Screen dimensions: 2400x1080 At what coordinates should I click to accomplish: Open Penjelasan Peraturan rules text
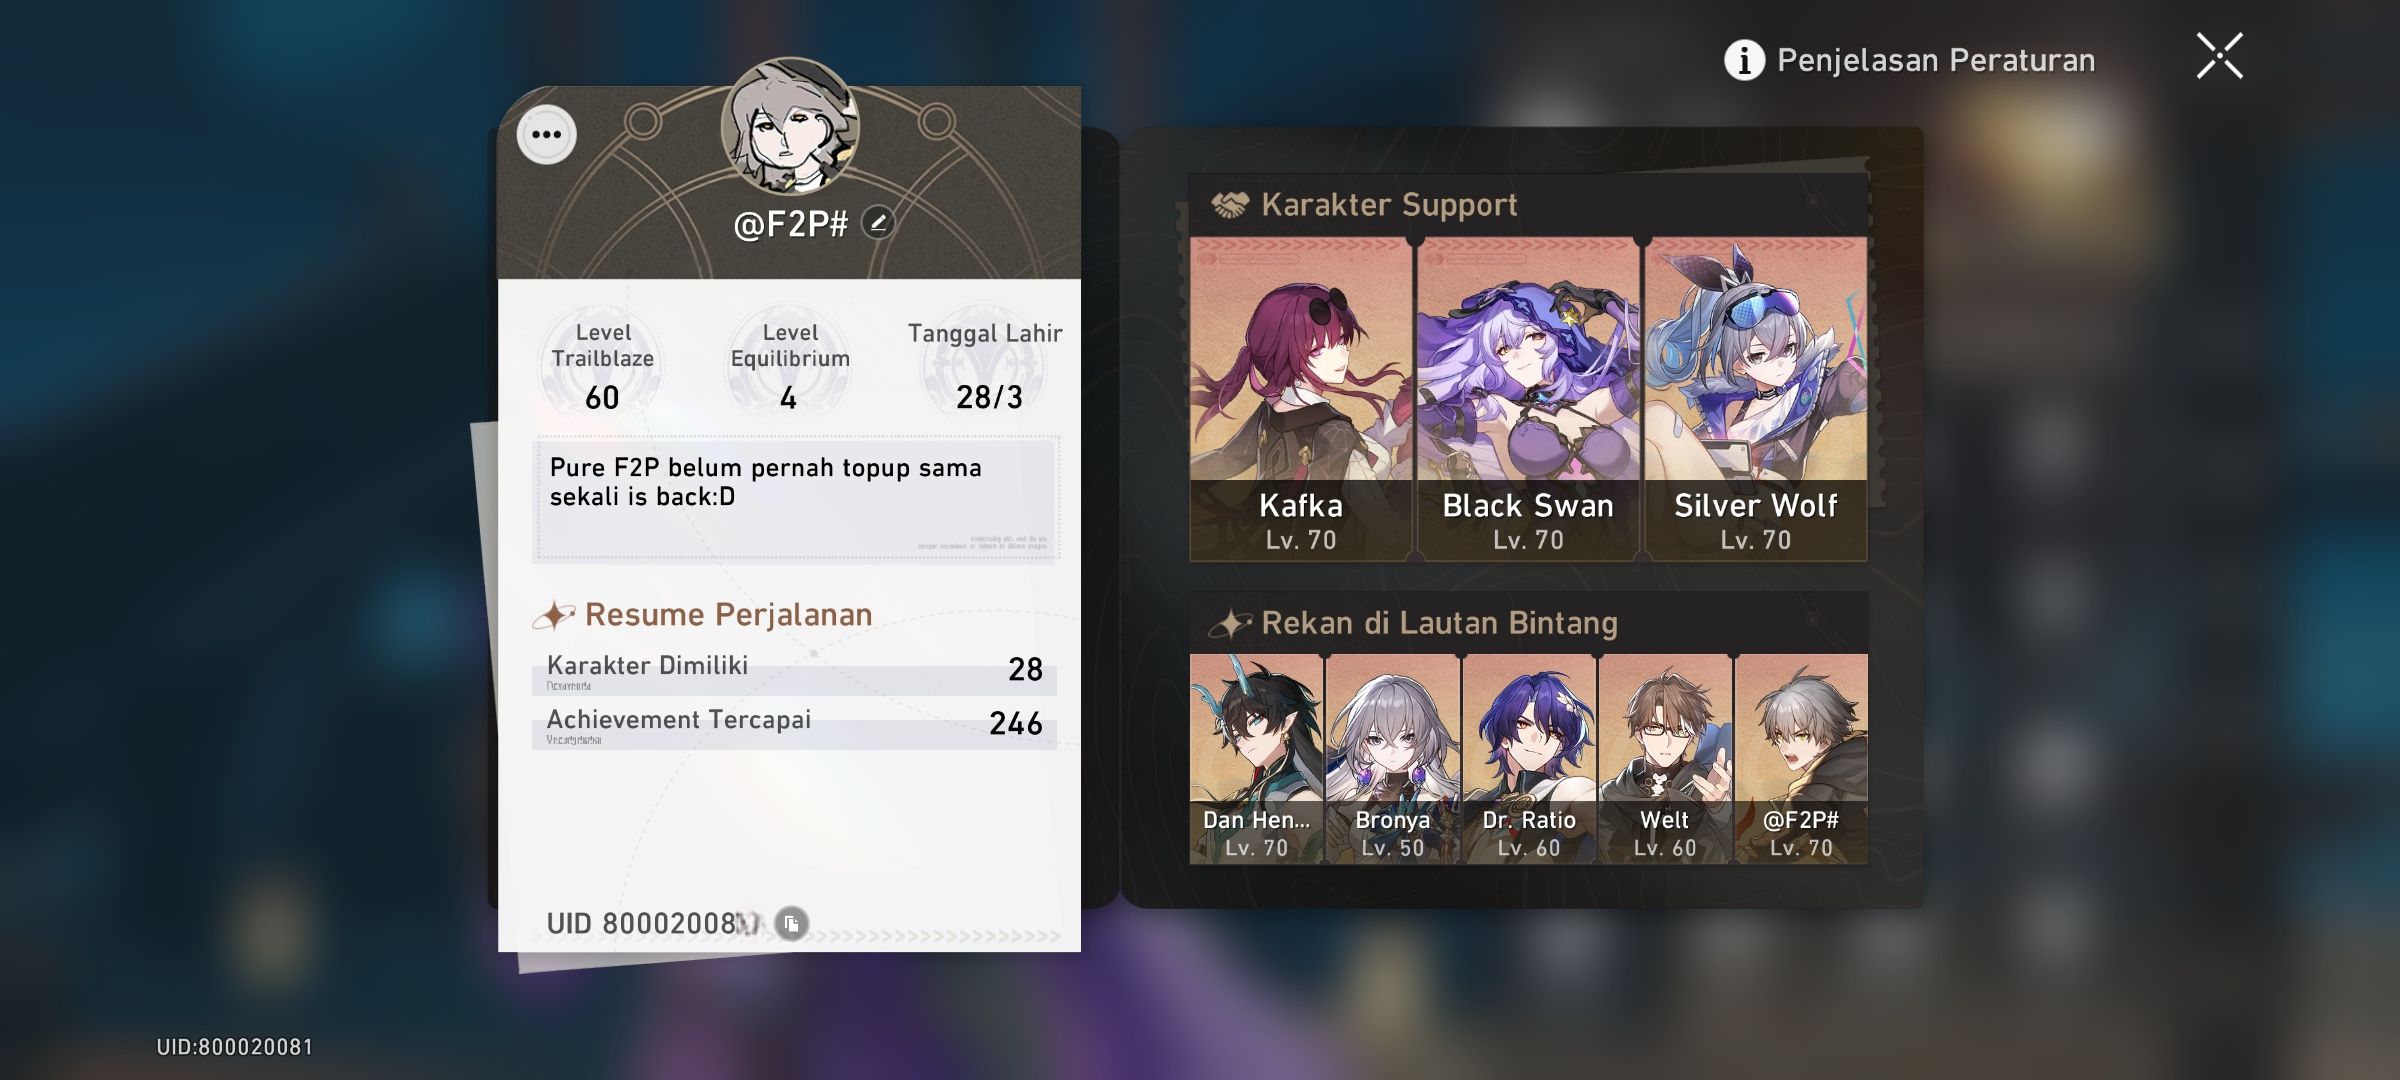(x=1936, y=61)
